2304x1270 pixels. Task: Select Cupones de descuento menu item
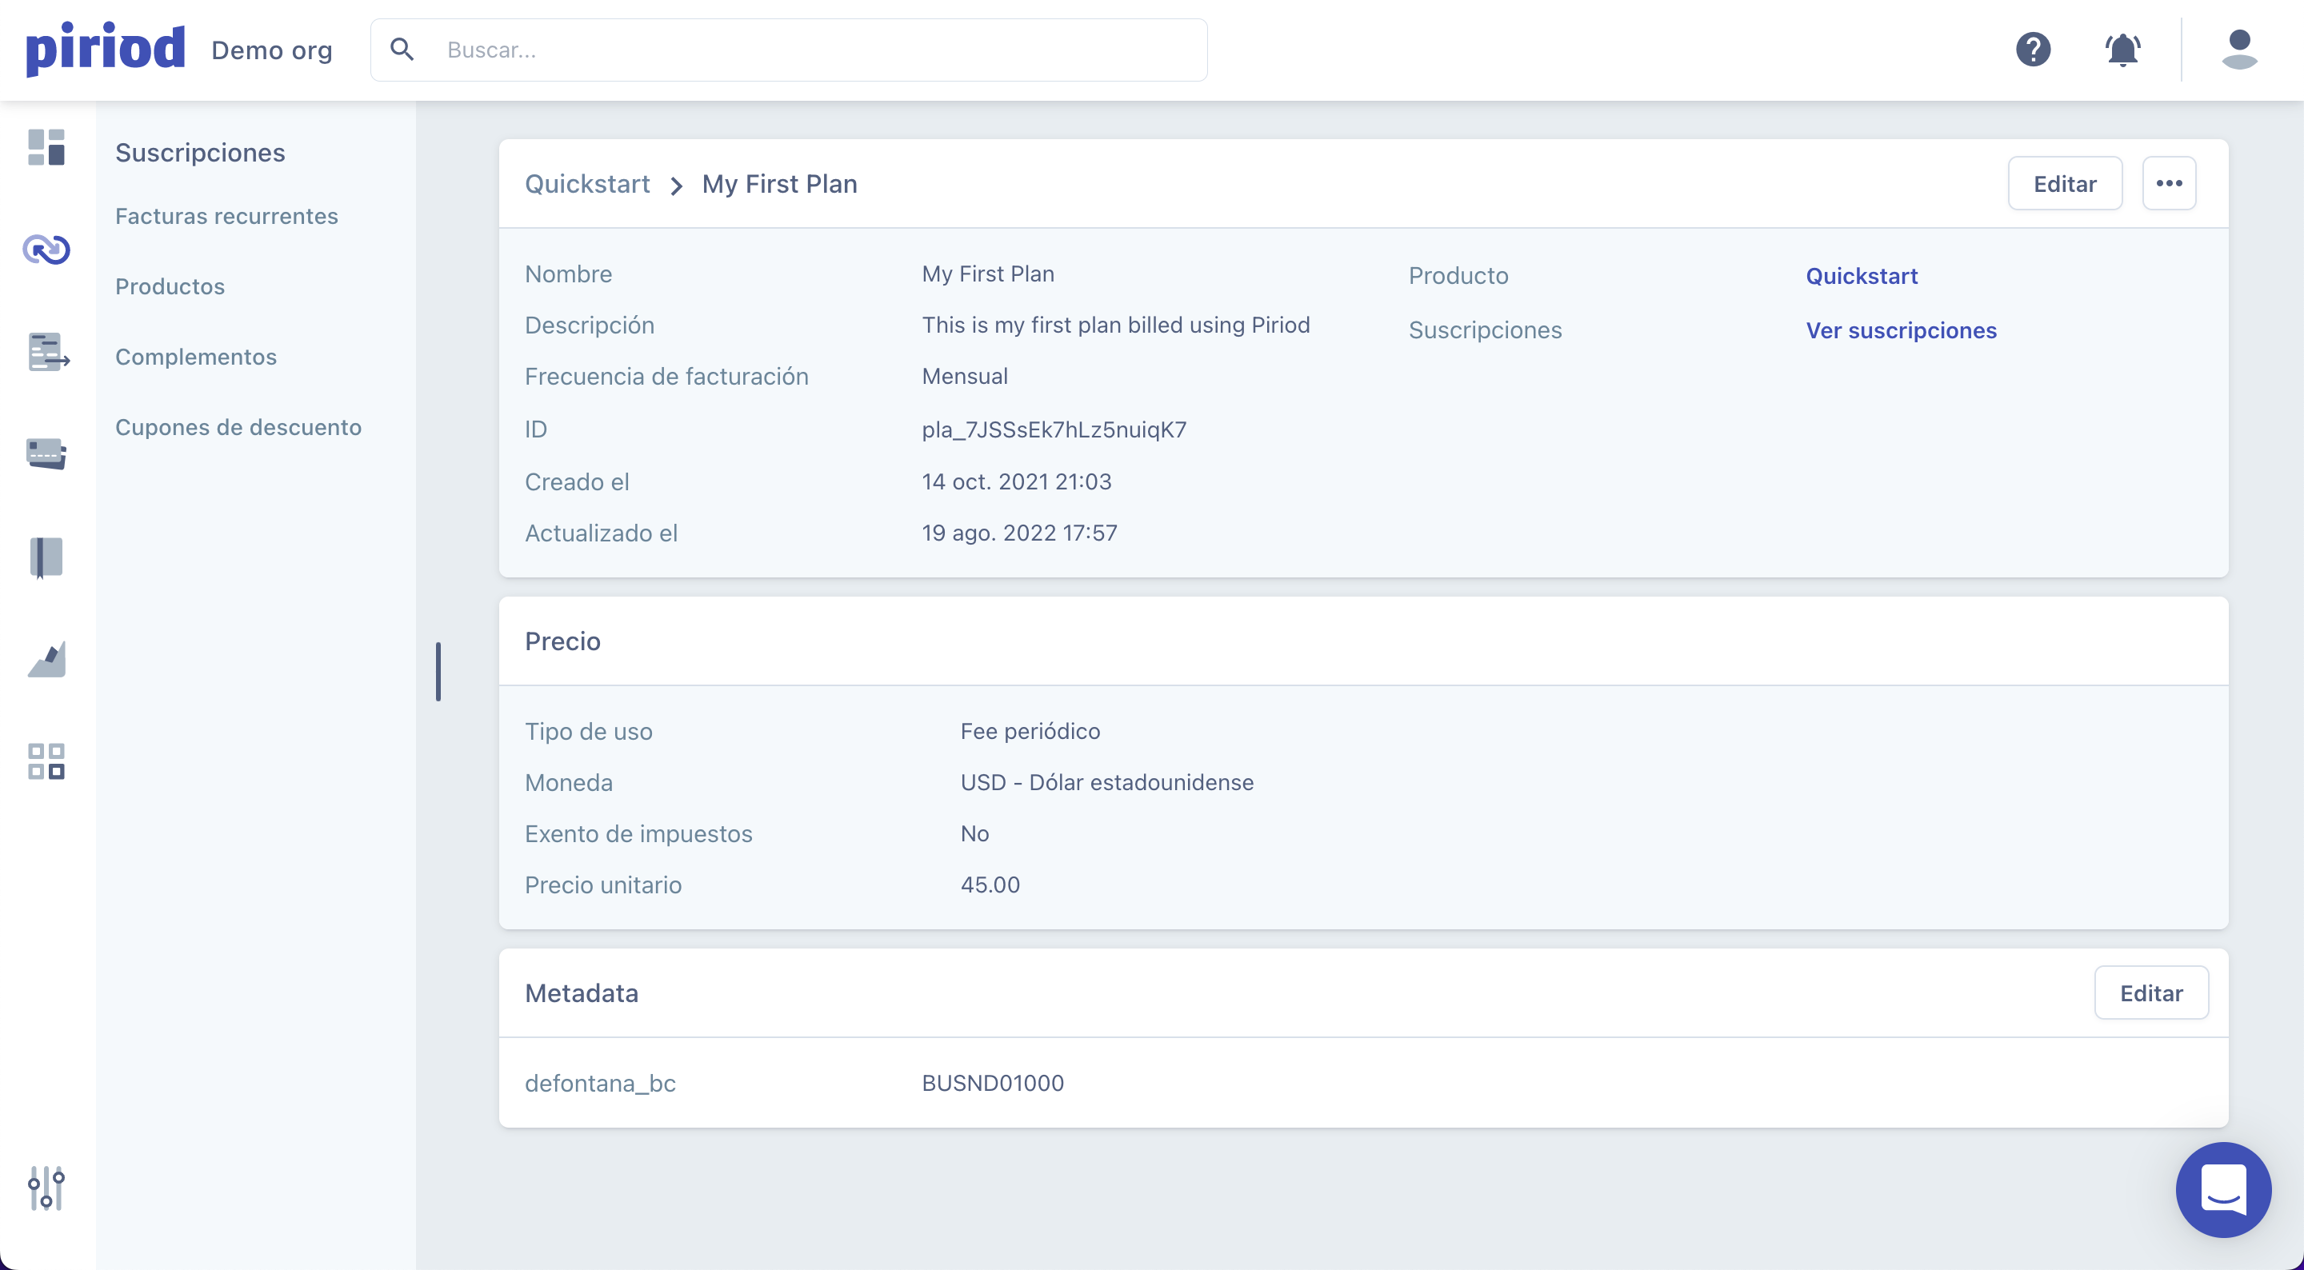238,427
